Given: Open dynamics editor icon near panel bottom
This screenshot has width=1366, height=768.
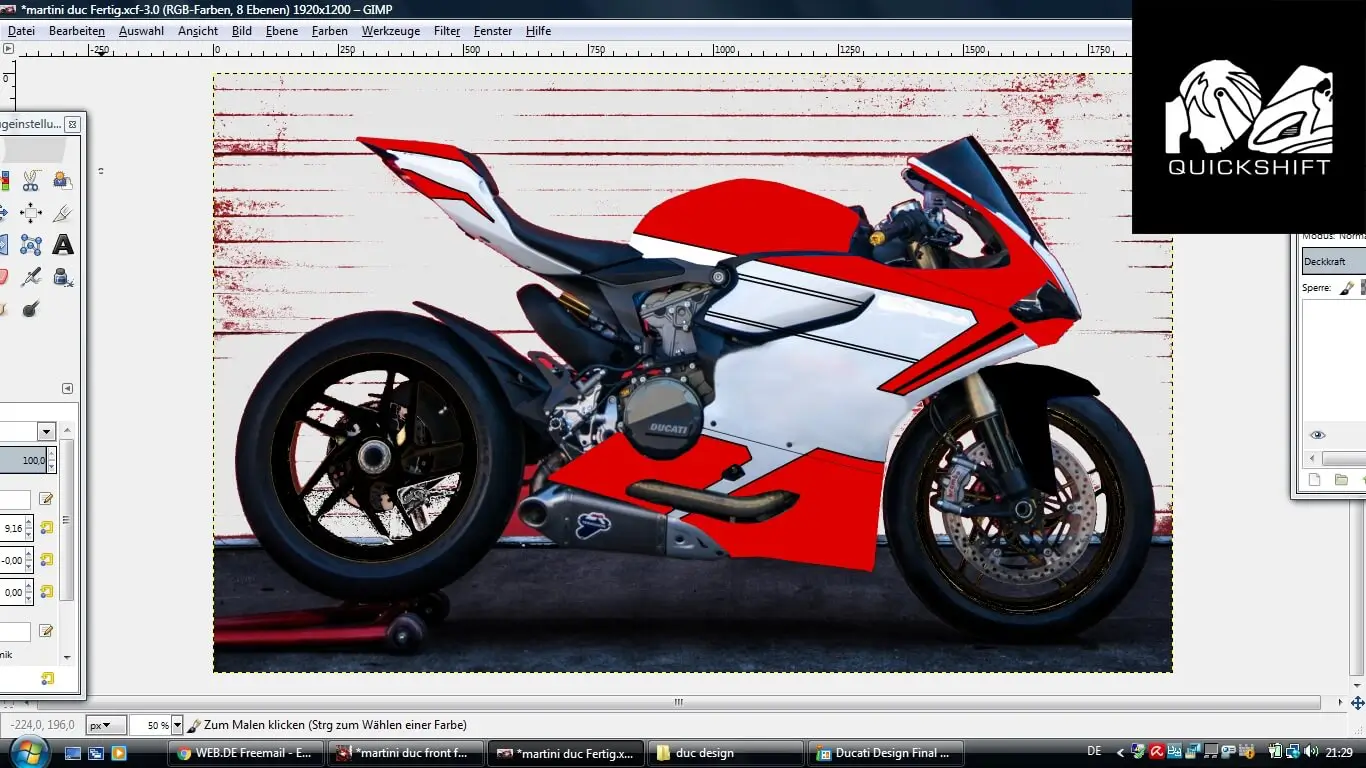Looking at the screenshot, I should (46, 630).
